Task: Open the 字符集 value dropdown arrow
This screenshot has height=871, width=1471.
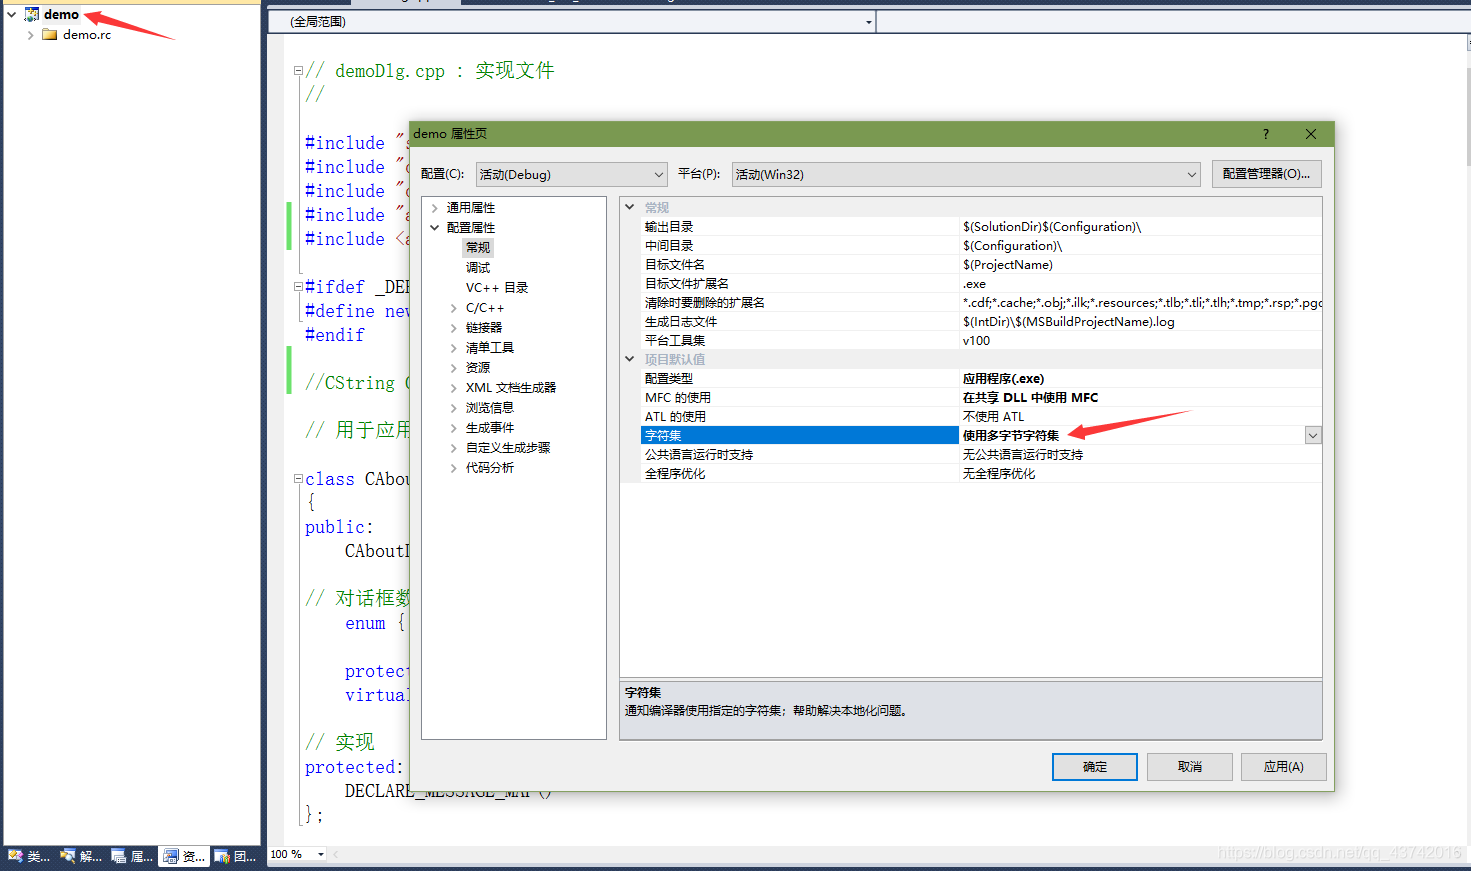Action: pyautogui.click(x=1313, y=436)
